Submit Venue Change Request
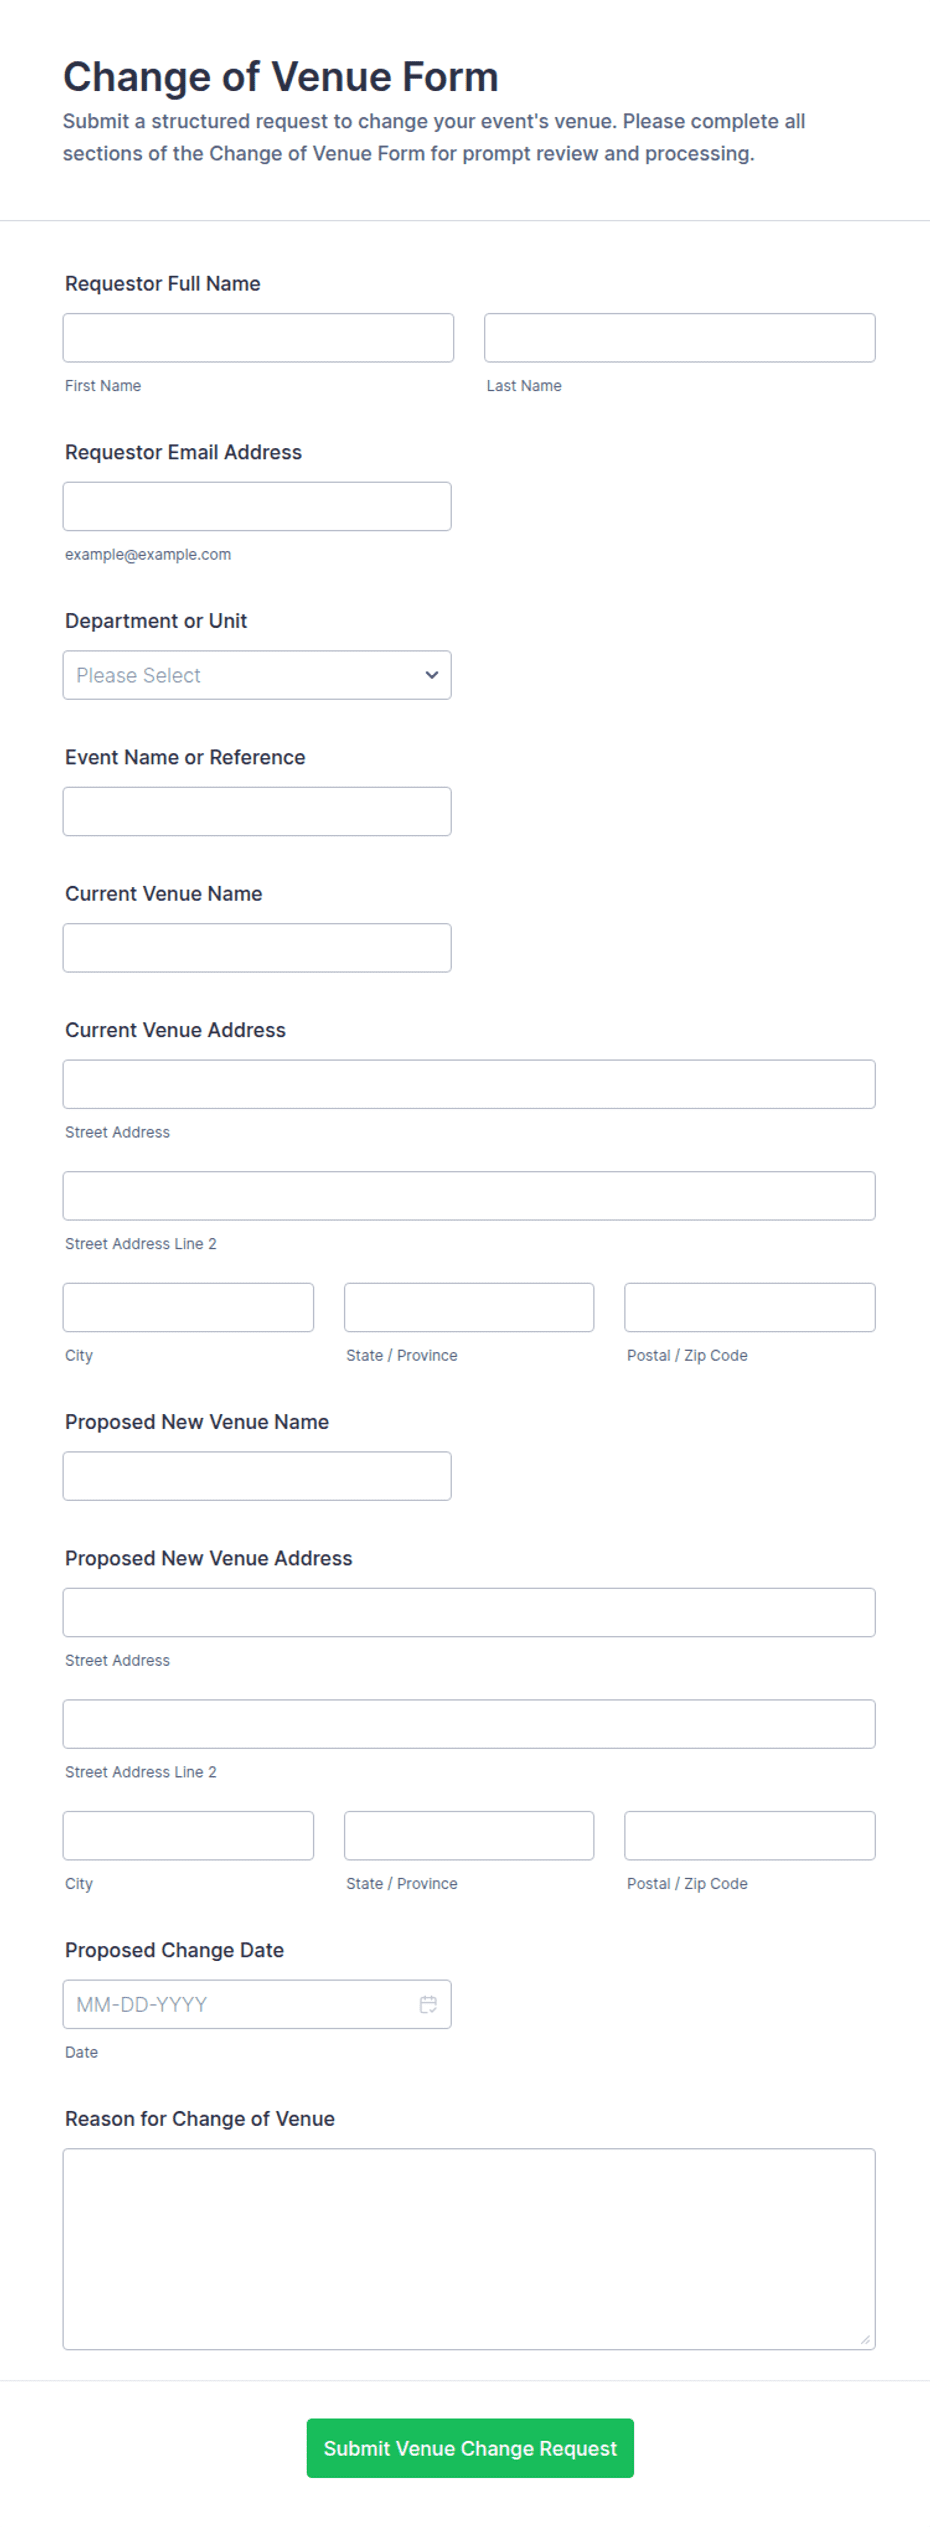This screenshot has height=2527, width=930. click(x=470, y=2448)
